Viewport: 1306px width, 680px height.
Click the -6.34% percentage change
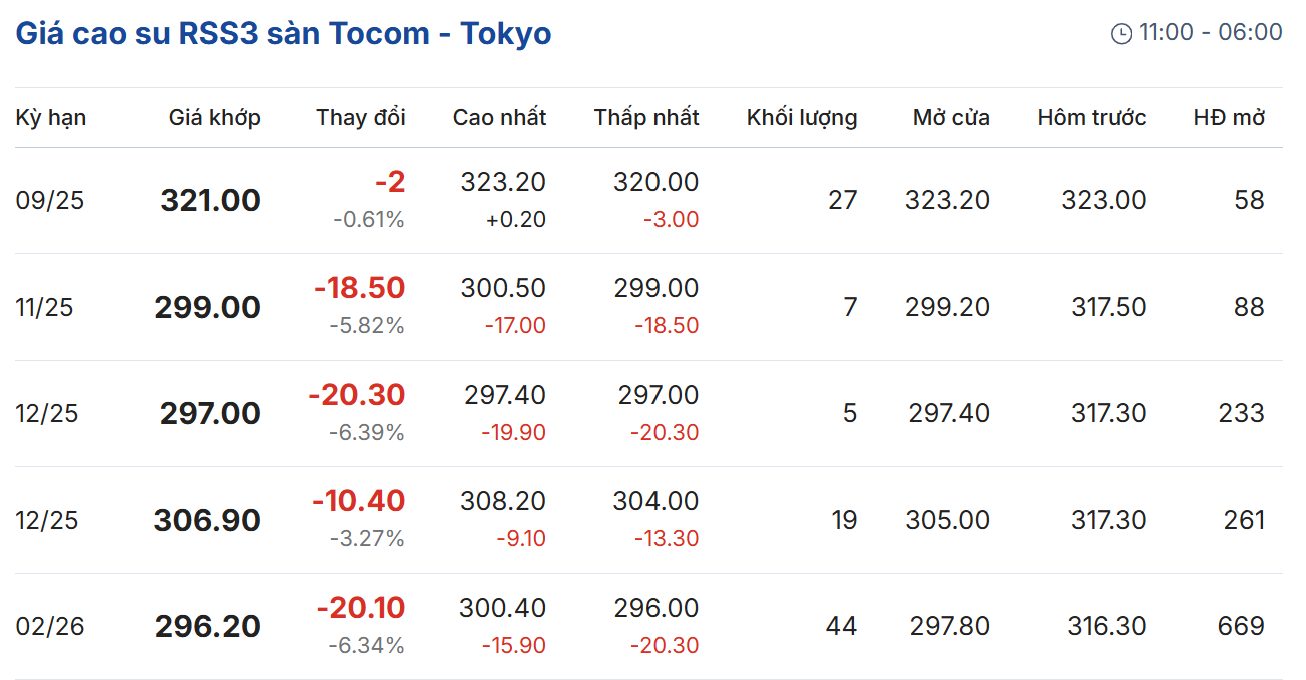[366, 646]
